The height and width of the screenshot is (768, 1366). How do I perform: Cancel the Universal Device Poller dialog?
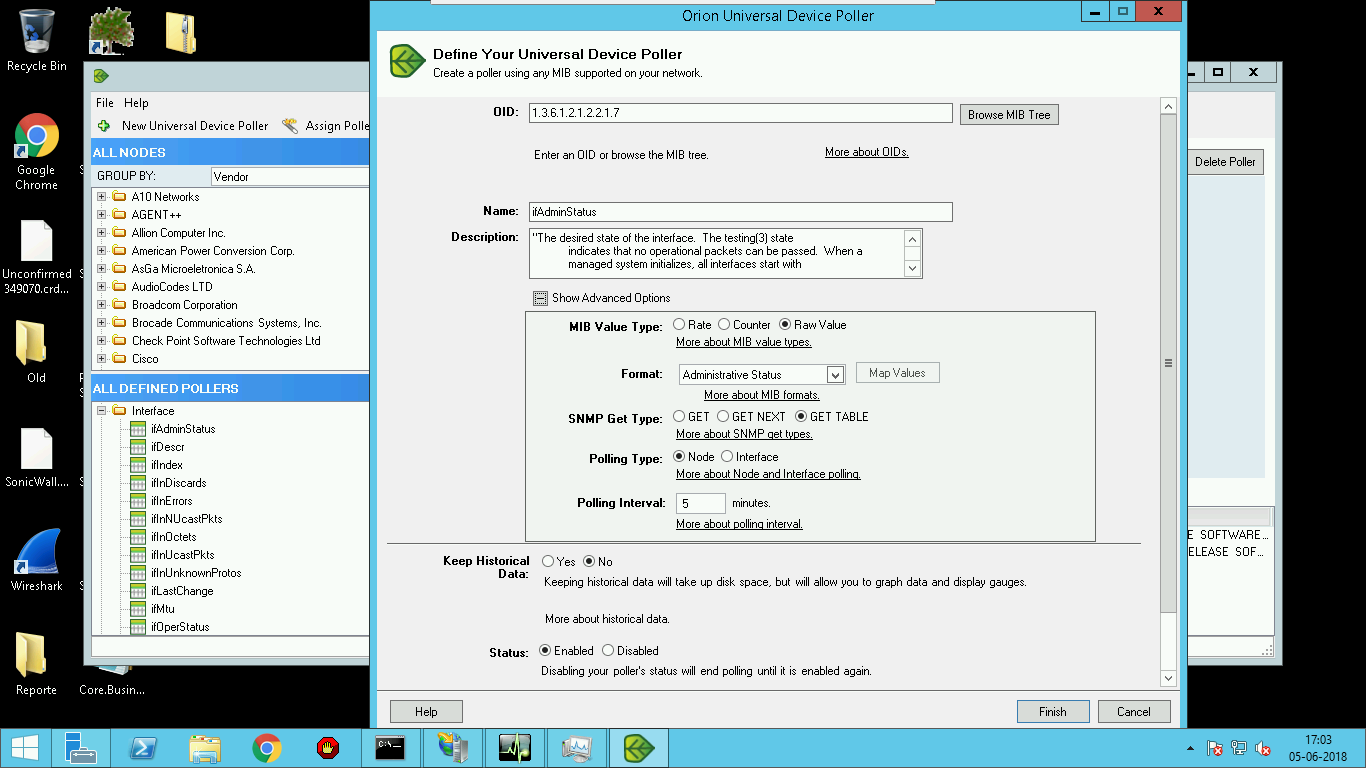point(1134,712)
